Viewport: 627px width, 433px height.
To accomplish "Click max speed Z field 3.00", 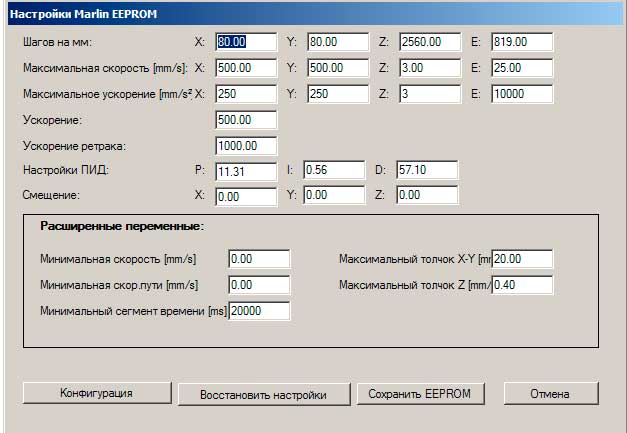I will tap(427, 68).
